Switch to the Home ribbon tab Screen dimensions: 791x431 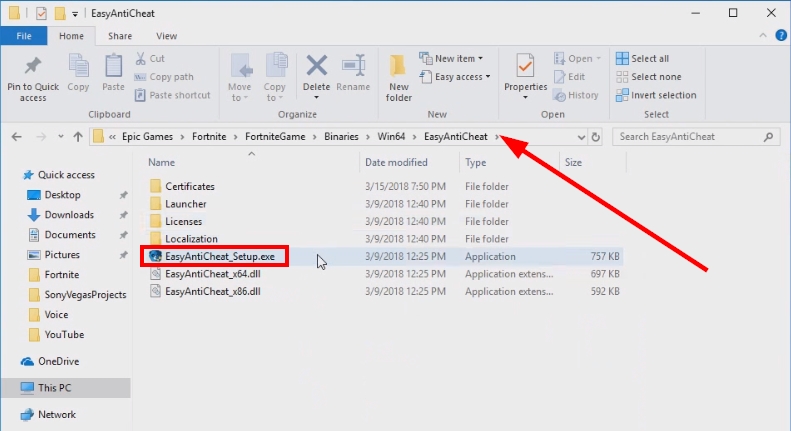click(x=71, y=36)
